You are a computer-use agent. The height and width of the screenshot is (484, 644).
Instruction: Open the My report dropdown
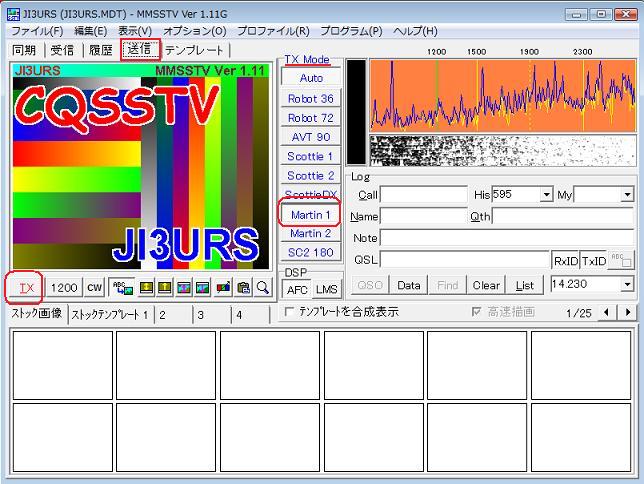627,194
